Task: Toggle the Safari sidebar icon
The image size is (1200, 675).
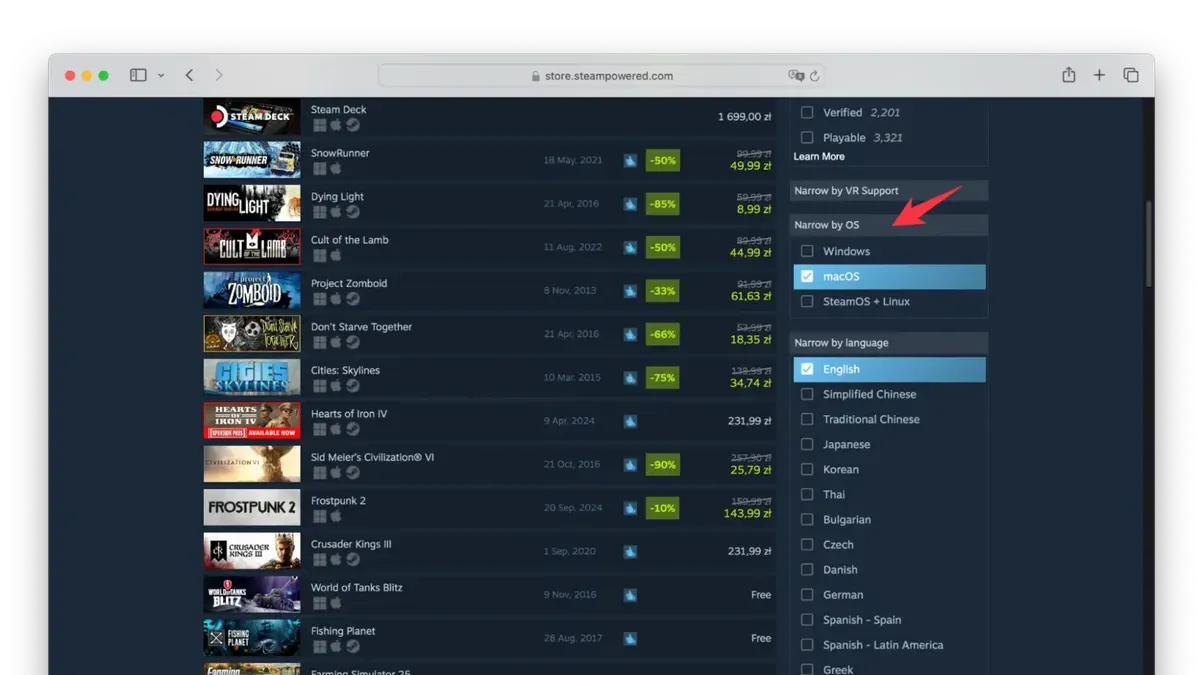Action: tap(138, 75)
